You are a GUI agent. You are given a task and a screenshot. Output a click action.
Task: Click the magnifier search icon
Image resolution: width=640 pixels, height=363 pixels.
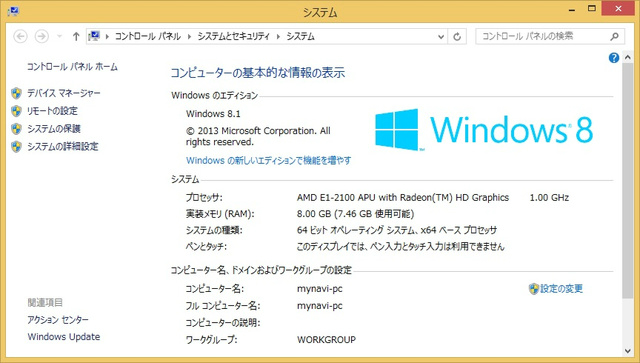pos(614,37)
